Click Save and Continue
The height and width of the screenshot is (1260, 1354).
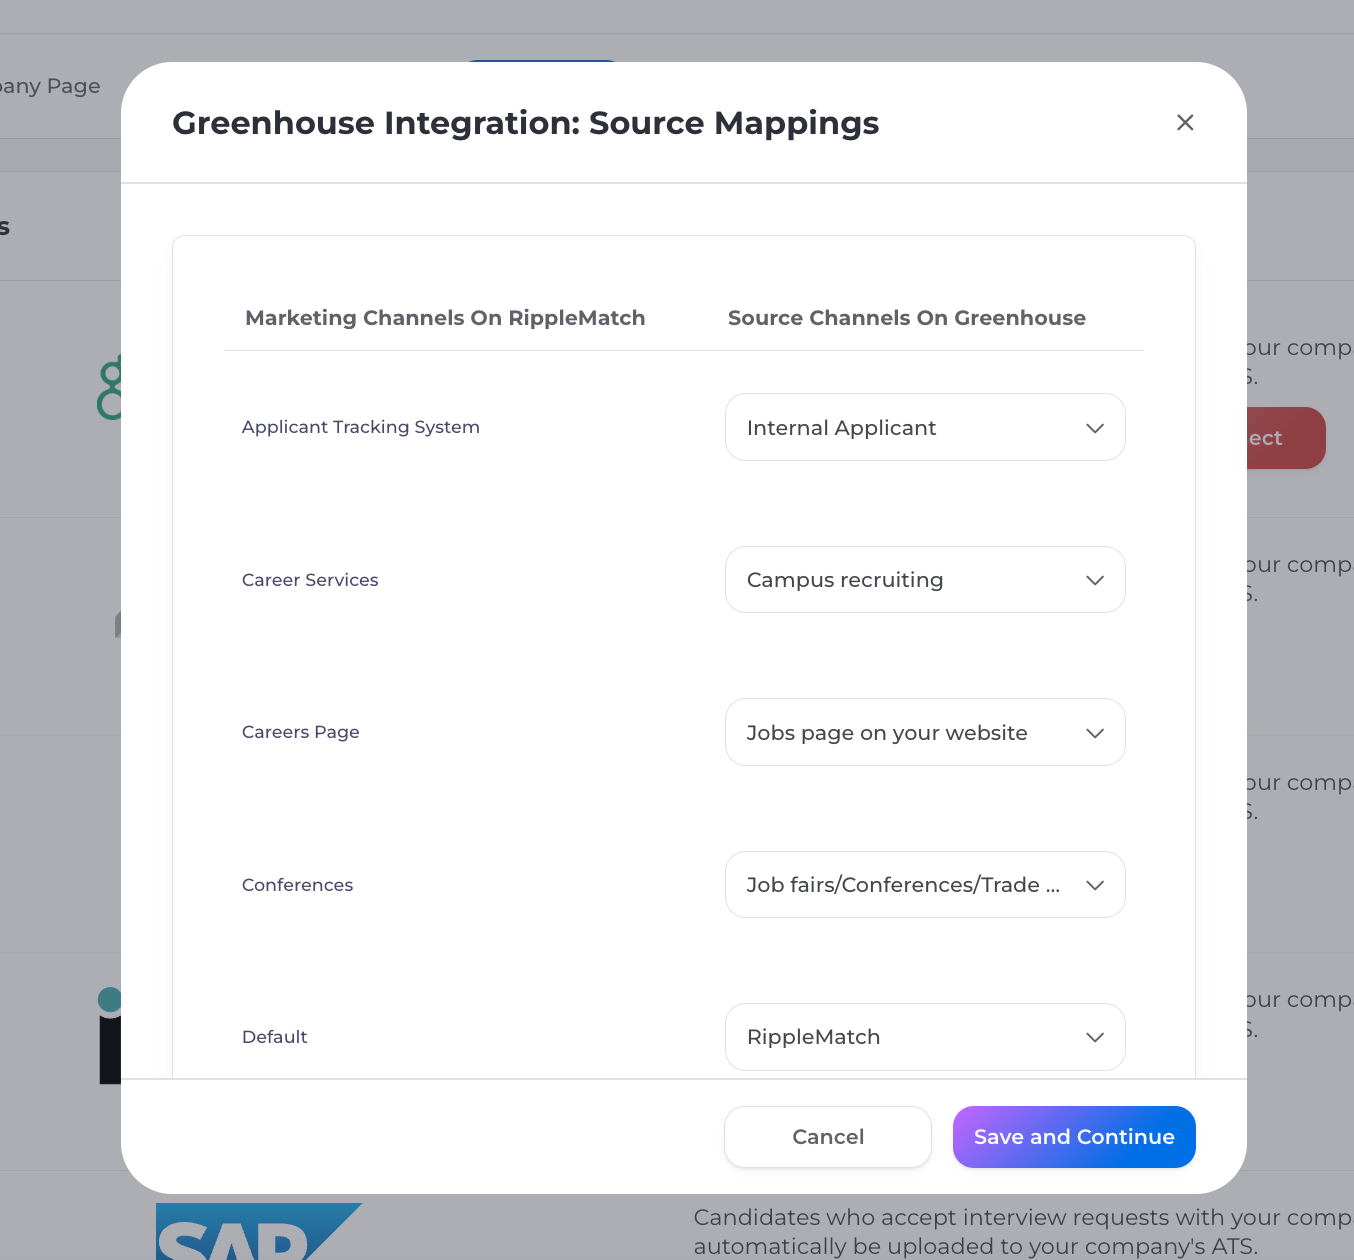(1074, 1137)
